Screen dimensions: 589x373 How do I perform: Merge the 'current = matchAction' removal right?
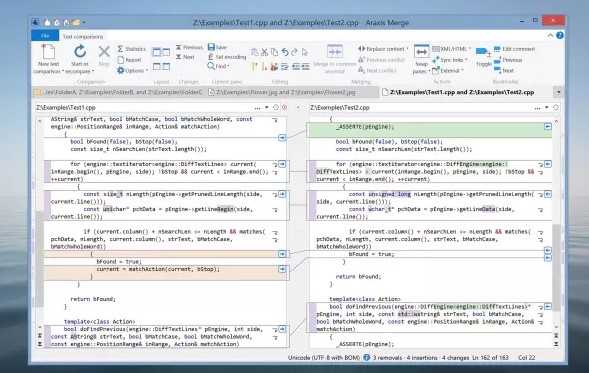coord(282,269)
